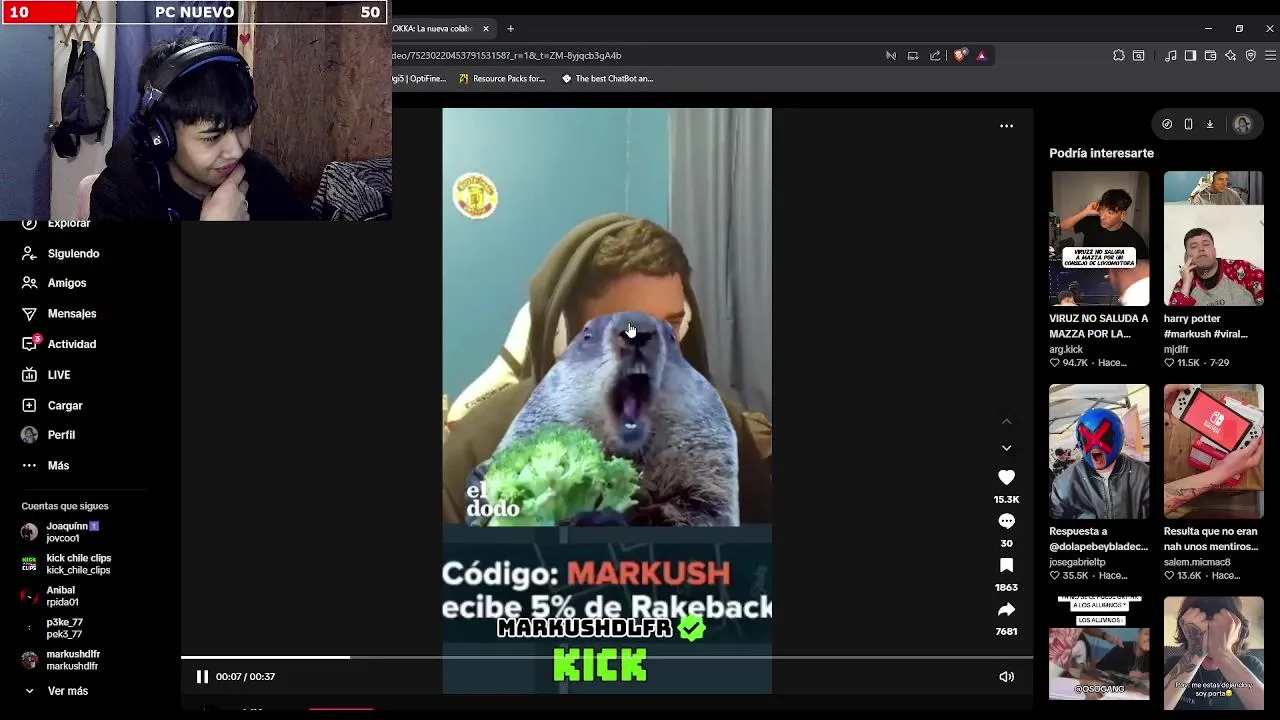Open thumbnail VIRUZ NO SALUDA A MAZZA
1280x720 pixels.
click(1099, 238)
